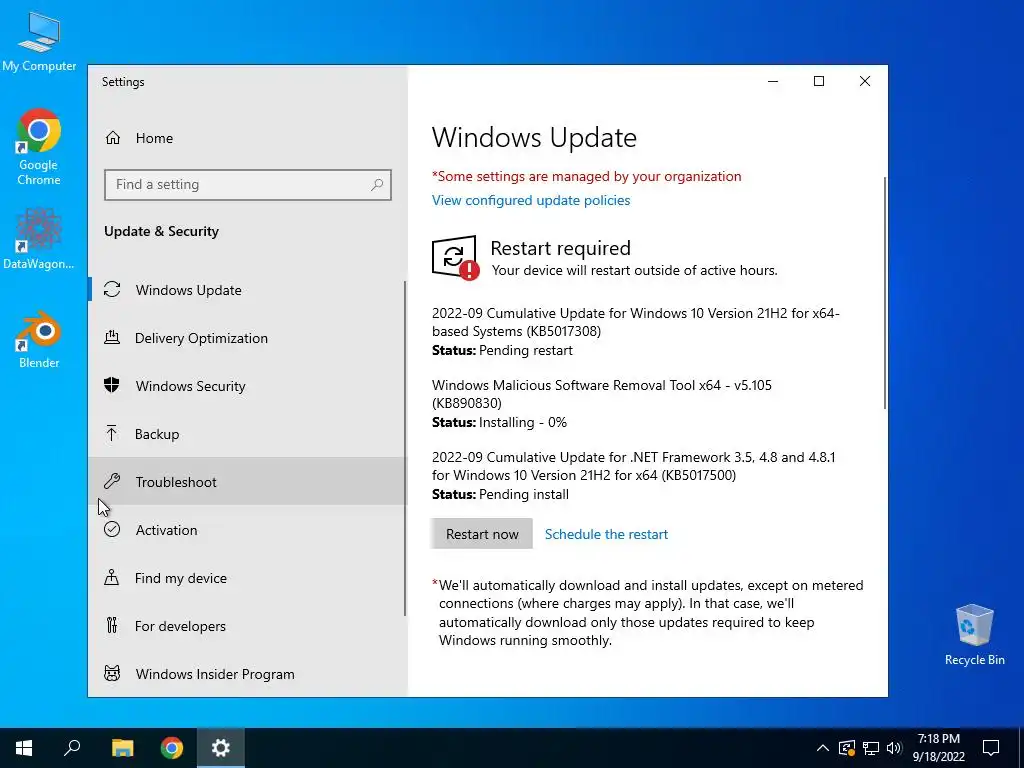Click the .NET Framework KB5017500 update text
The image size is (1024, 768).
tap(633, 466)
